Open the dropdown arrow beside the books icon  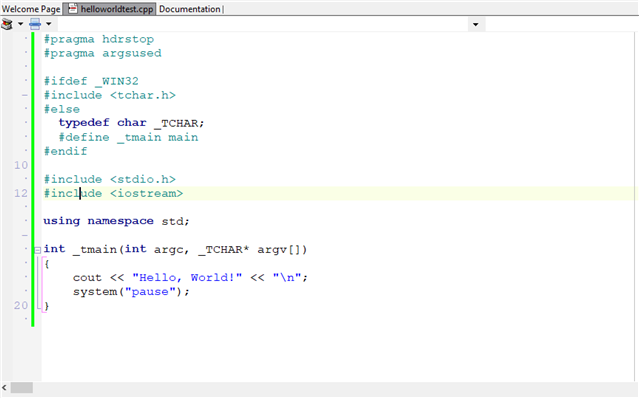(x=20, y=24)
